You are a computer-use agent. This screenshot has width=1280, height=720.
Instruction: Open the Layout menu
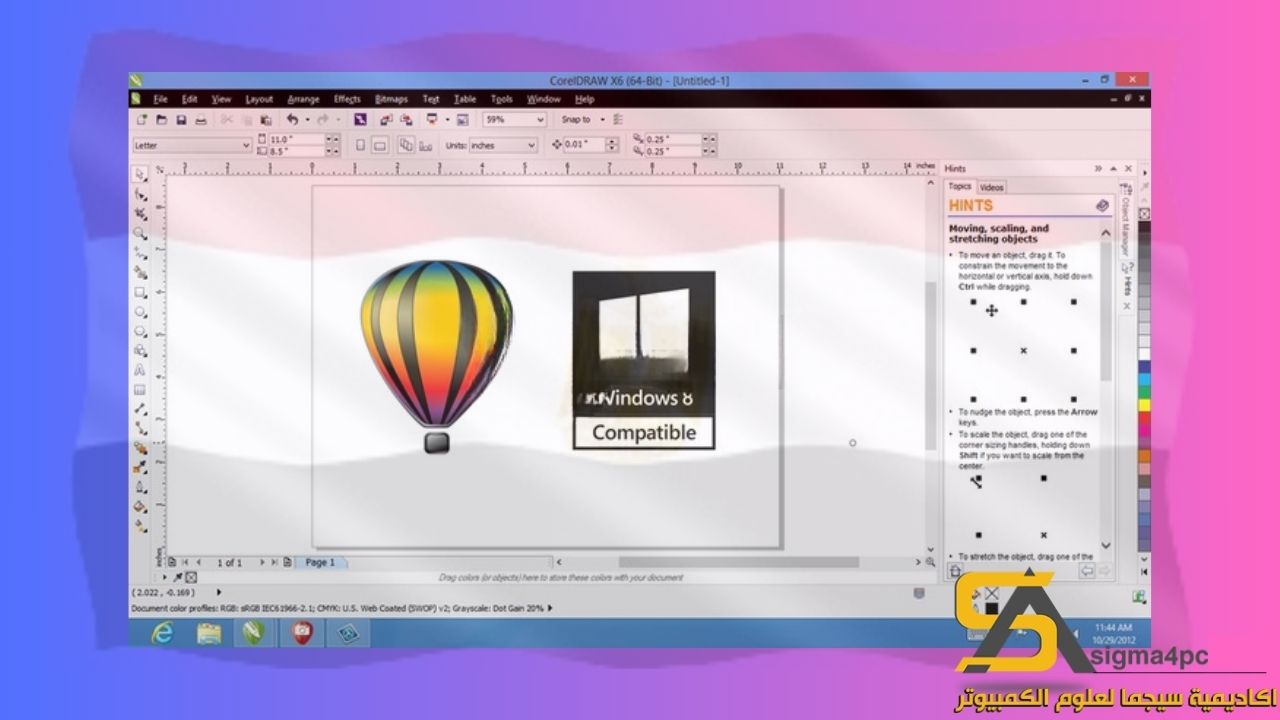259,99
